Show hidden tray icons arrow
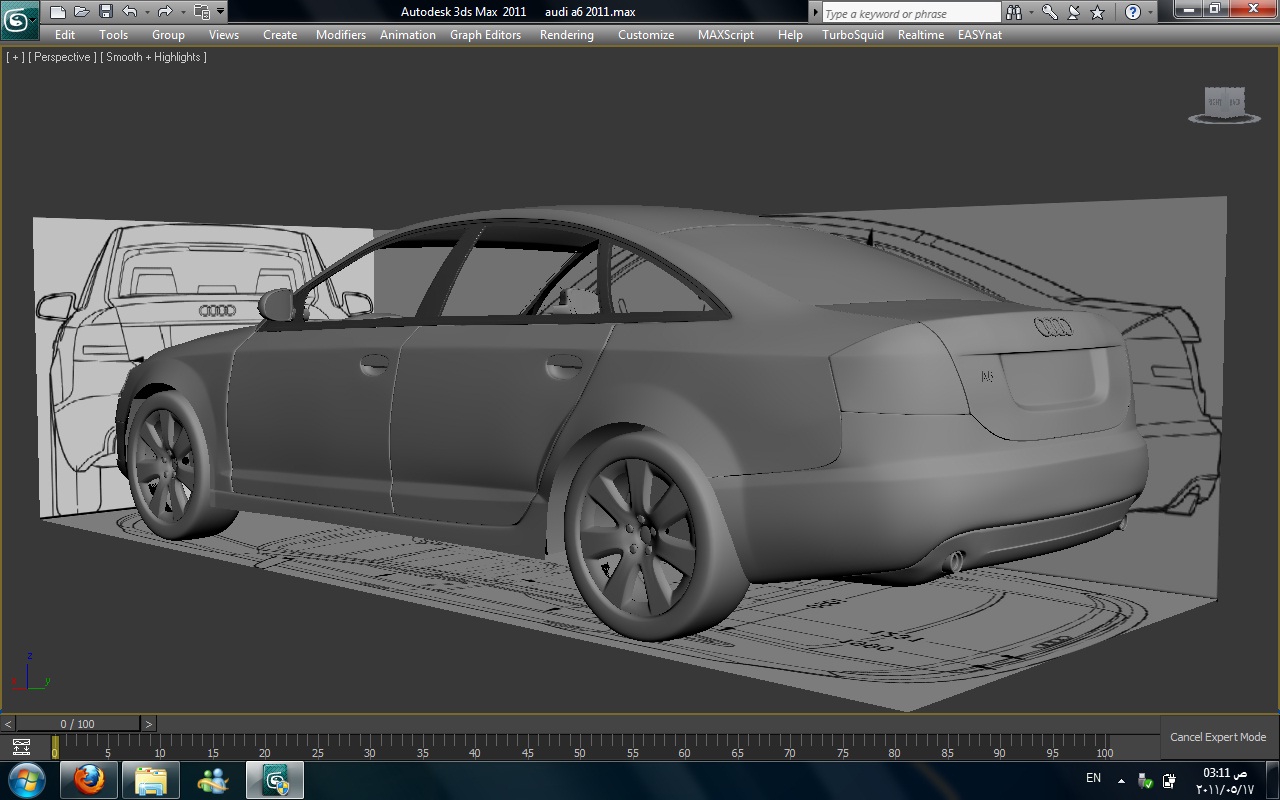This screenshot has width=1280, height=800. click(x=1121, y=781)
